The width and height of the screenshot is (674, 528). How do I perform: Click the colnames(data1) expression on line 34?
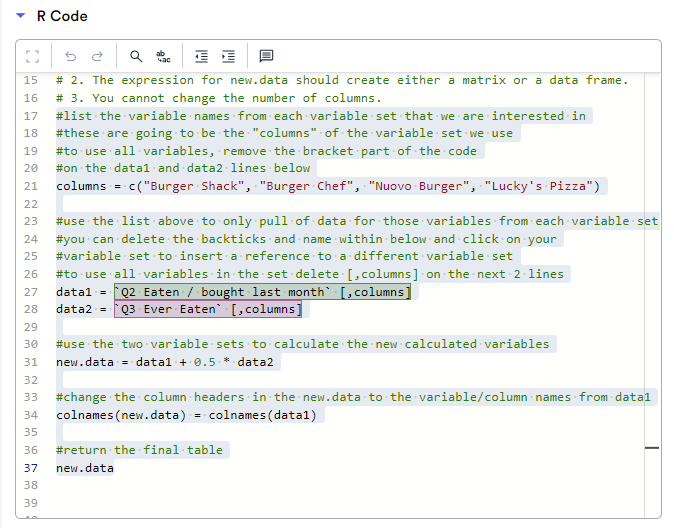[x=263, y=415]
